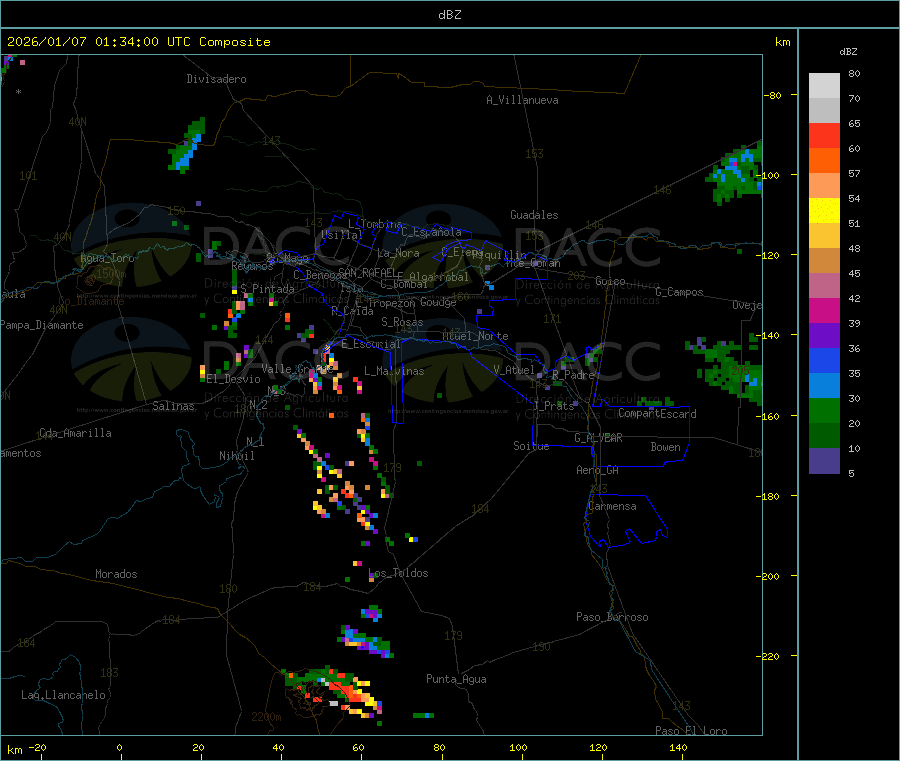Screen dimensions: 900x761
Task: Click the G_Campos map label
Action: tap(679, 292)
